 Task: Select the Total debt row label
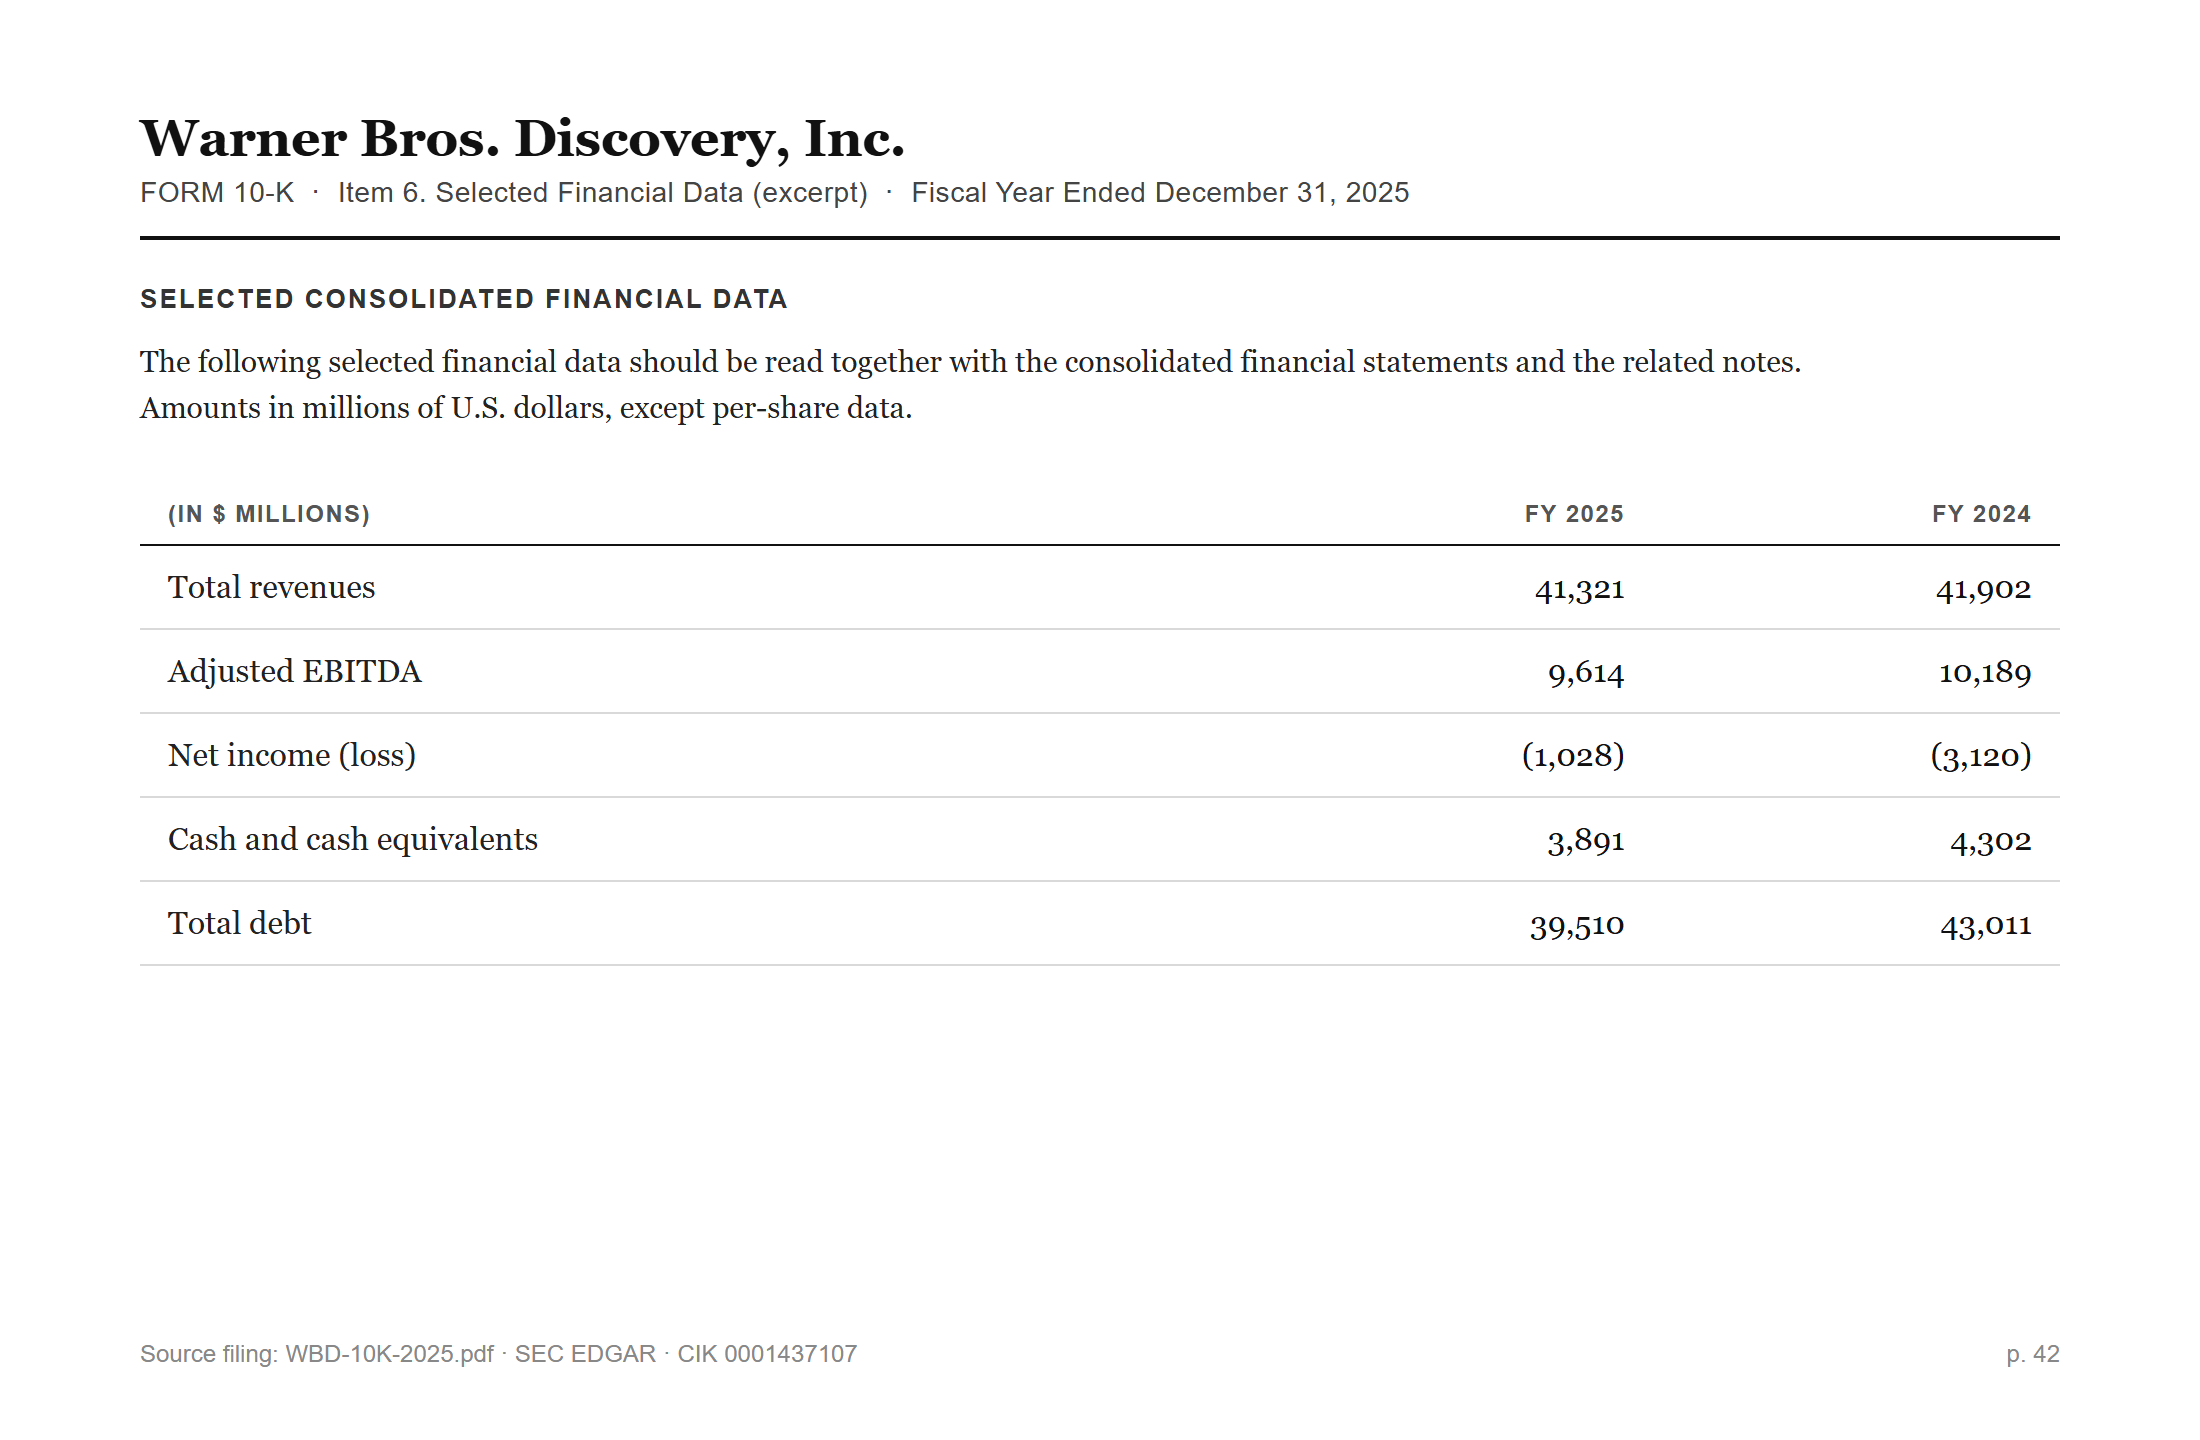click(x=239, y=923)
